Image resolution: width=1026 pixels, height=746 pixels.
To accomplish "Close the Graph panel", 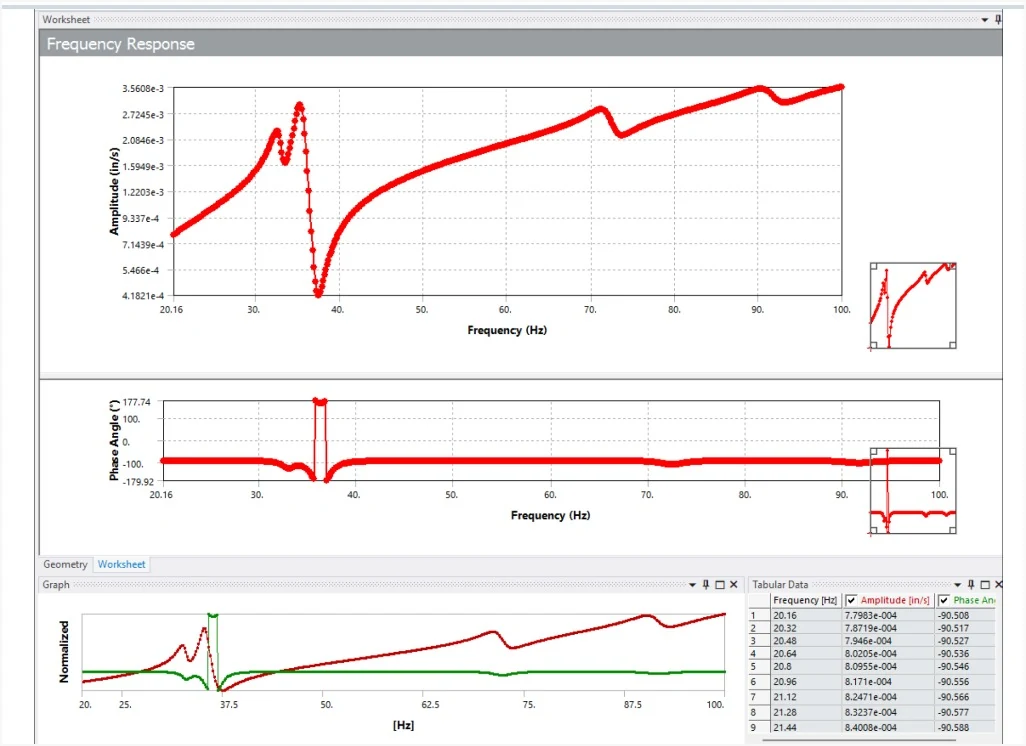I will pos(734,584).
